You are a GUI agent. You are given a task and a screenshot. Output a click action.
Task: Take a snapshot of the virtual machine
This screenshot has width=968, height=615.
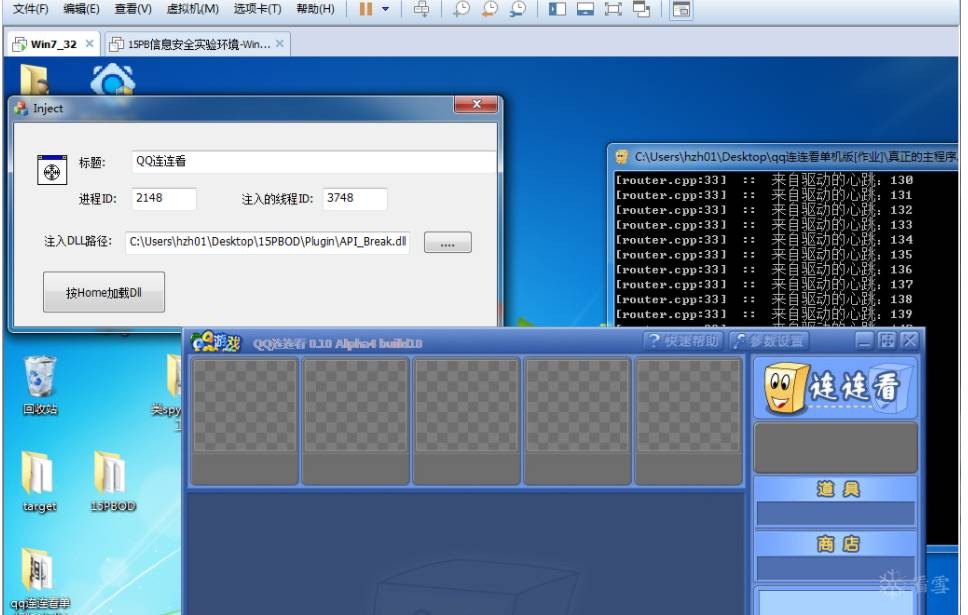461,9
